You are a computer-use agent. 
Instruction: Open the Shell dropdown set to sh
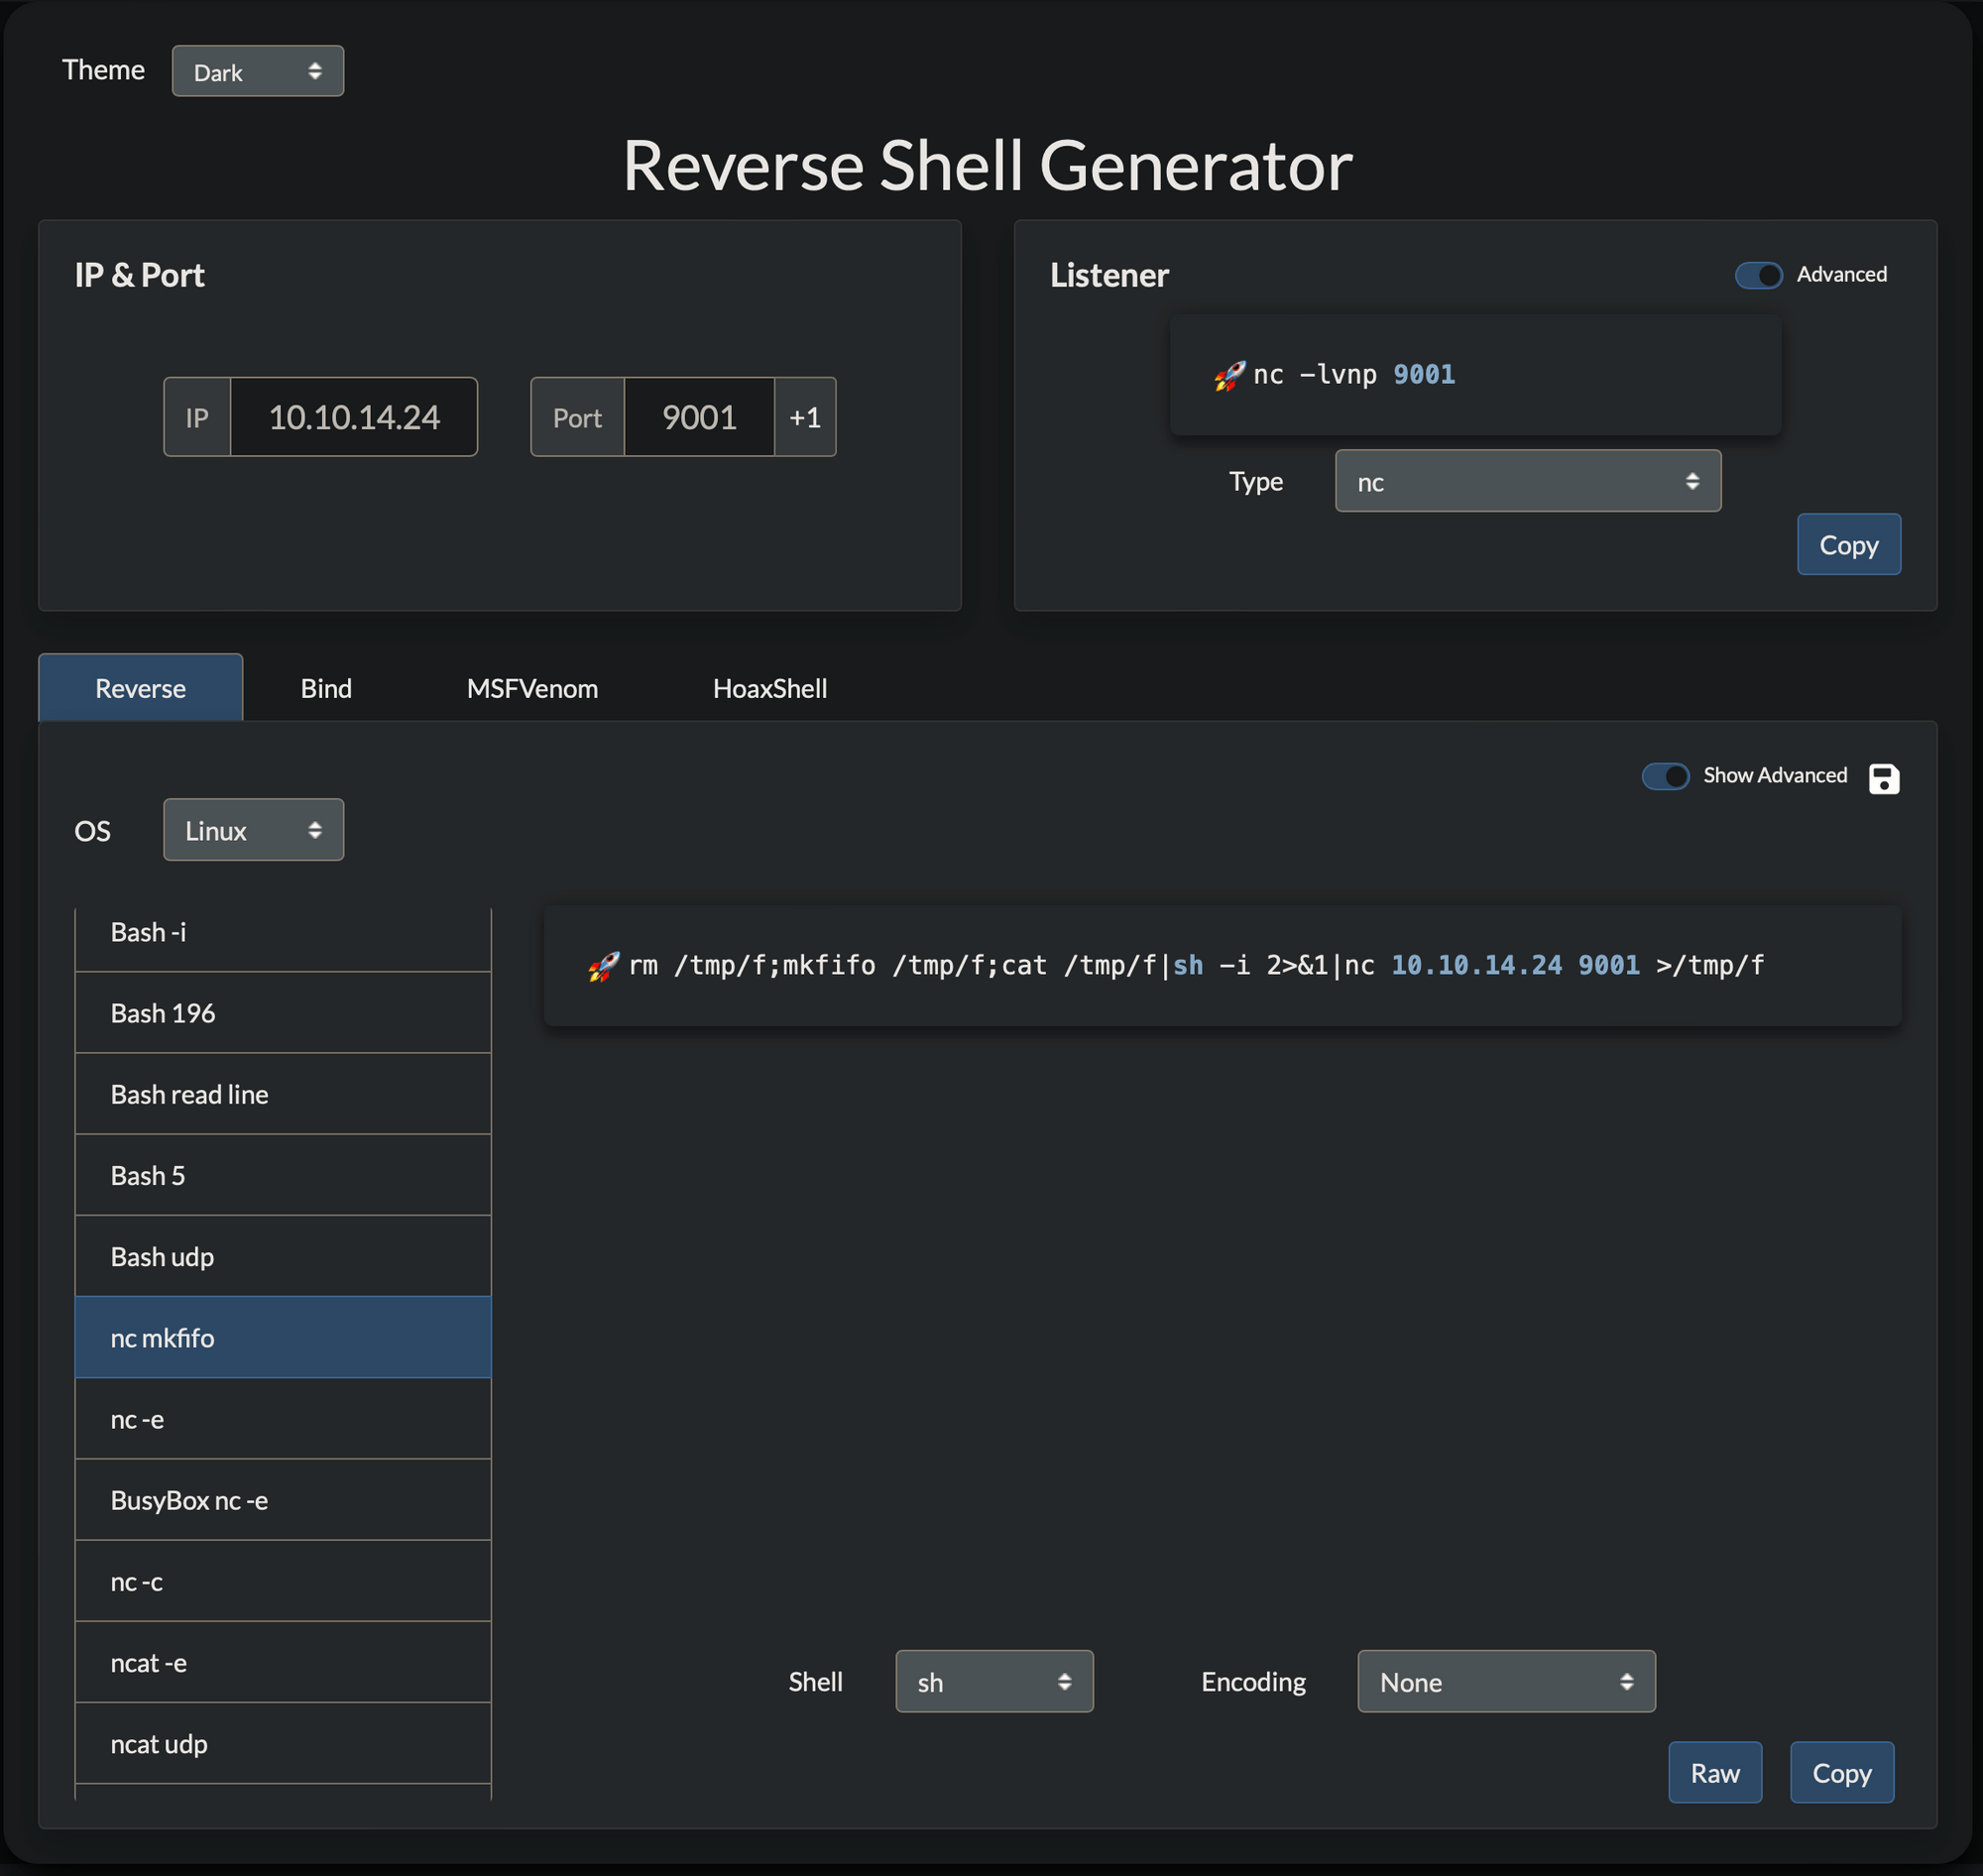click(994, 1681)
